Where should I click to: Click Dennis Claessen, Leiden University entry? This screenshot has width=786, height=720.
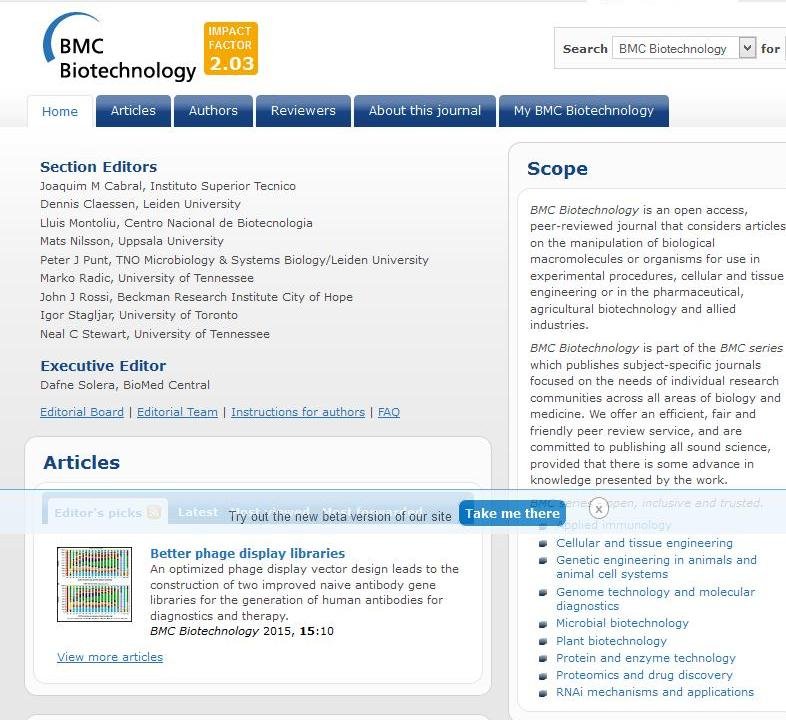click(x=140, y=204)
